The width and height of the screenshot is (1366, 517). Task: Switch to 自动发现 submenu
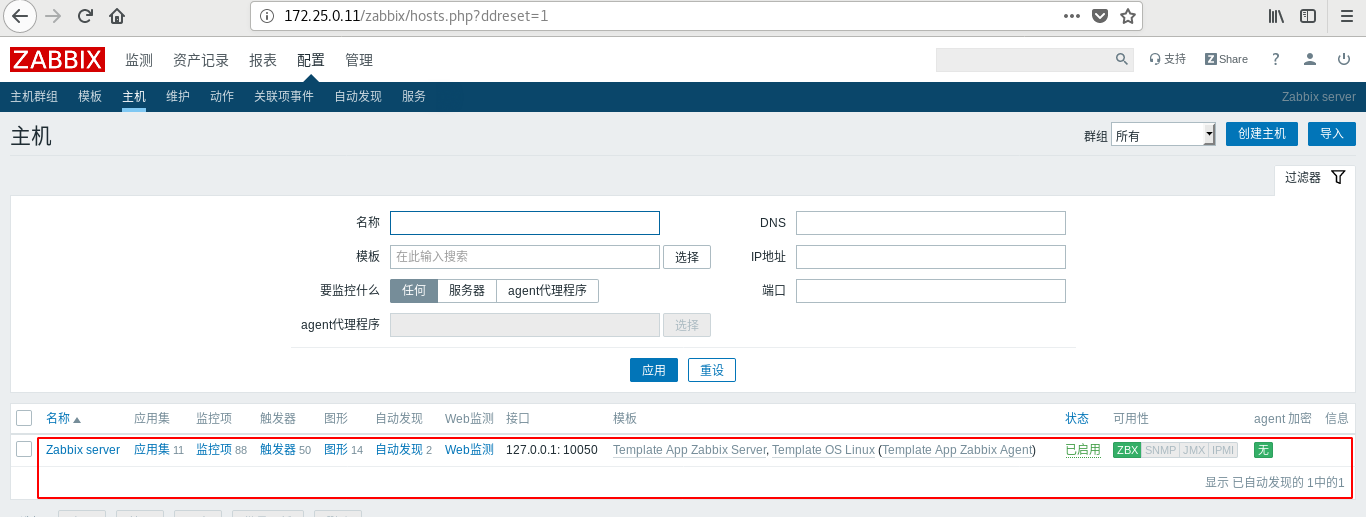coord(358,97)
